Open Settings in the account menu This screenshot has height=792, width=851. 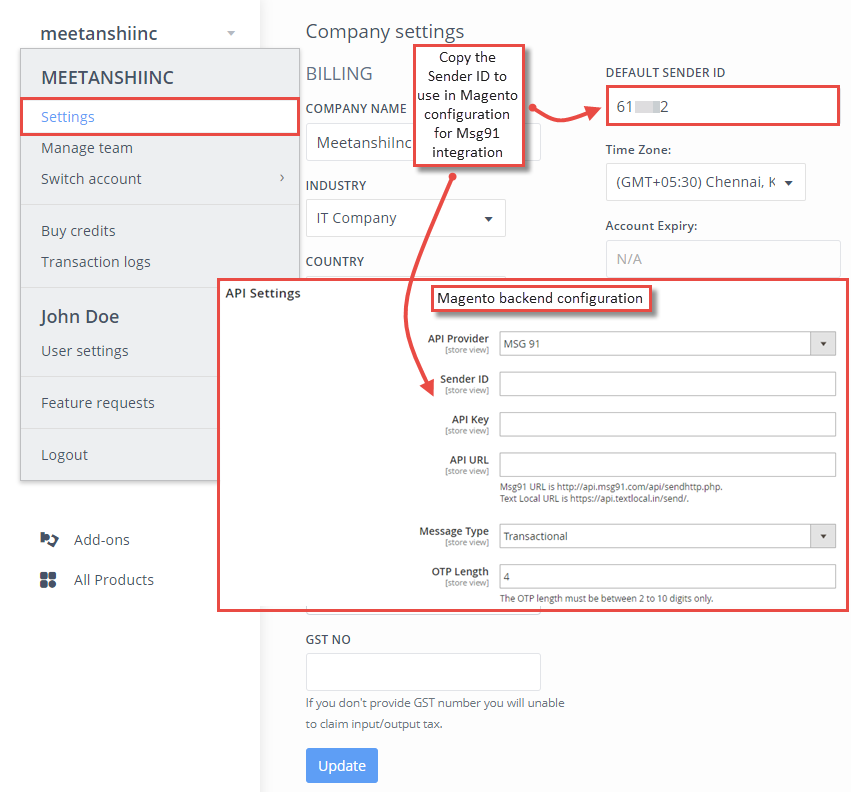[x=160, y=117]
